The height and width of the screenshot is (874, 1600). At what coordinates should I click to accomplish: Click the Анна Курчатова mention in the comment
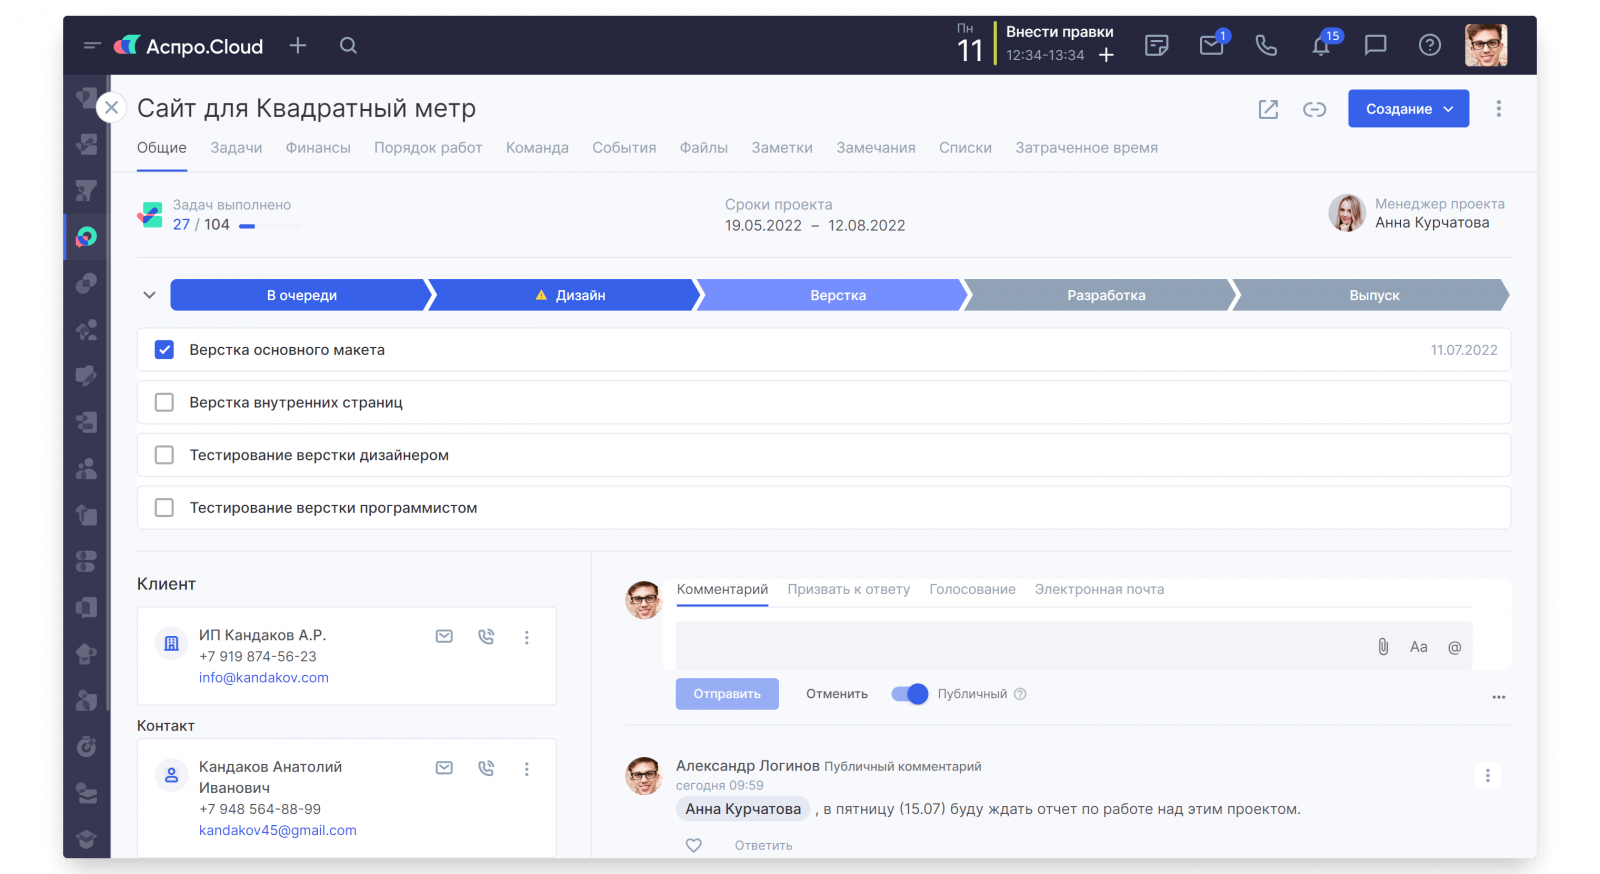point(743,809)
